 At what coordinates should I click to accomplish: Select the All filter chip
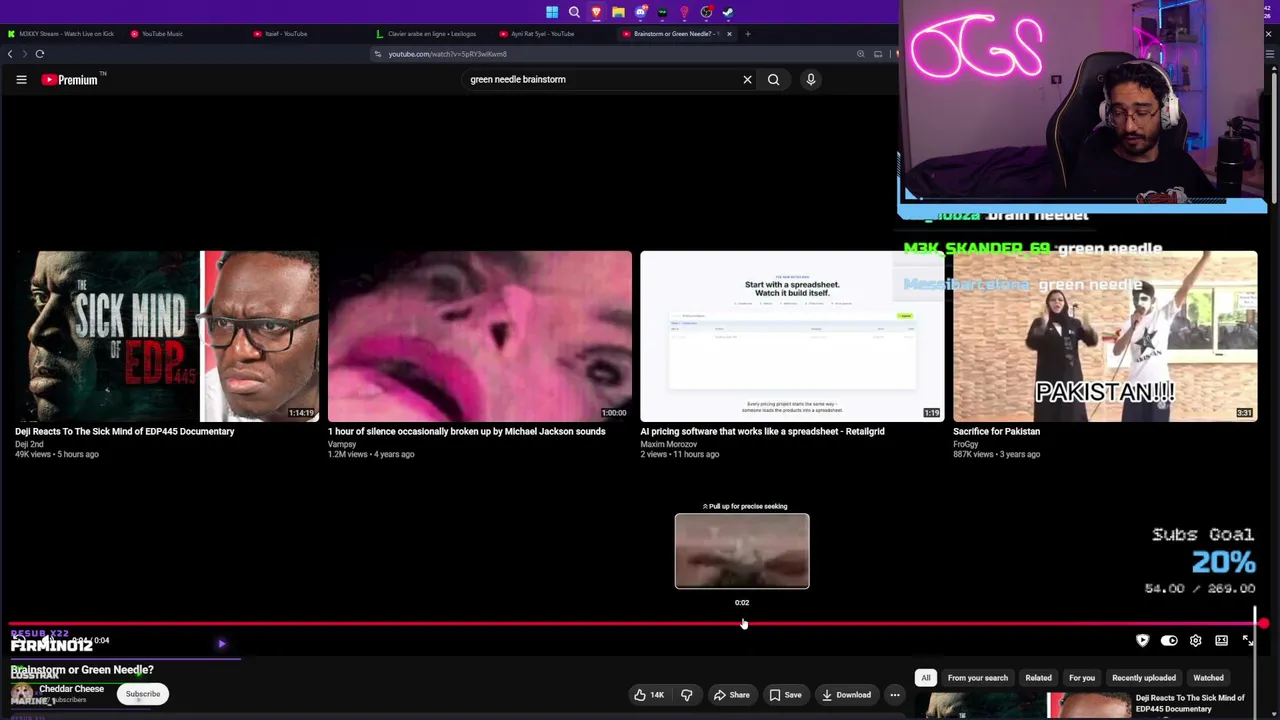(926, 678)
